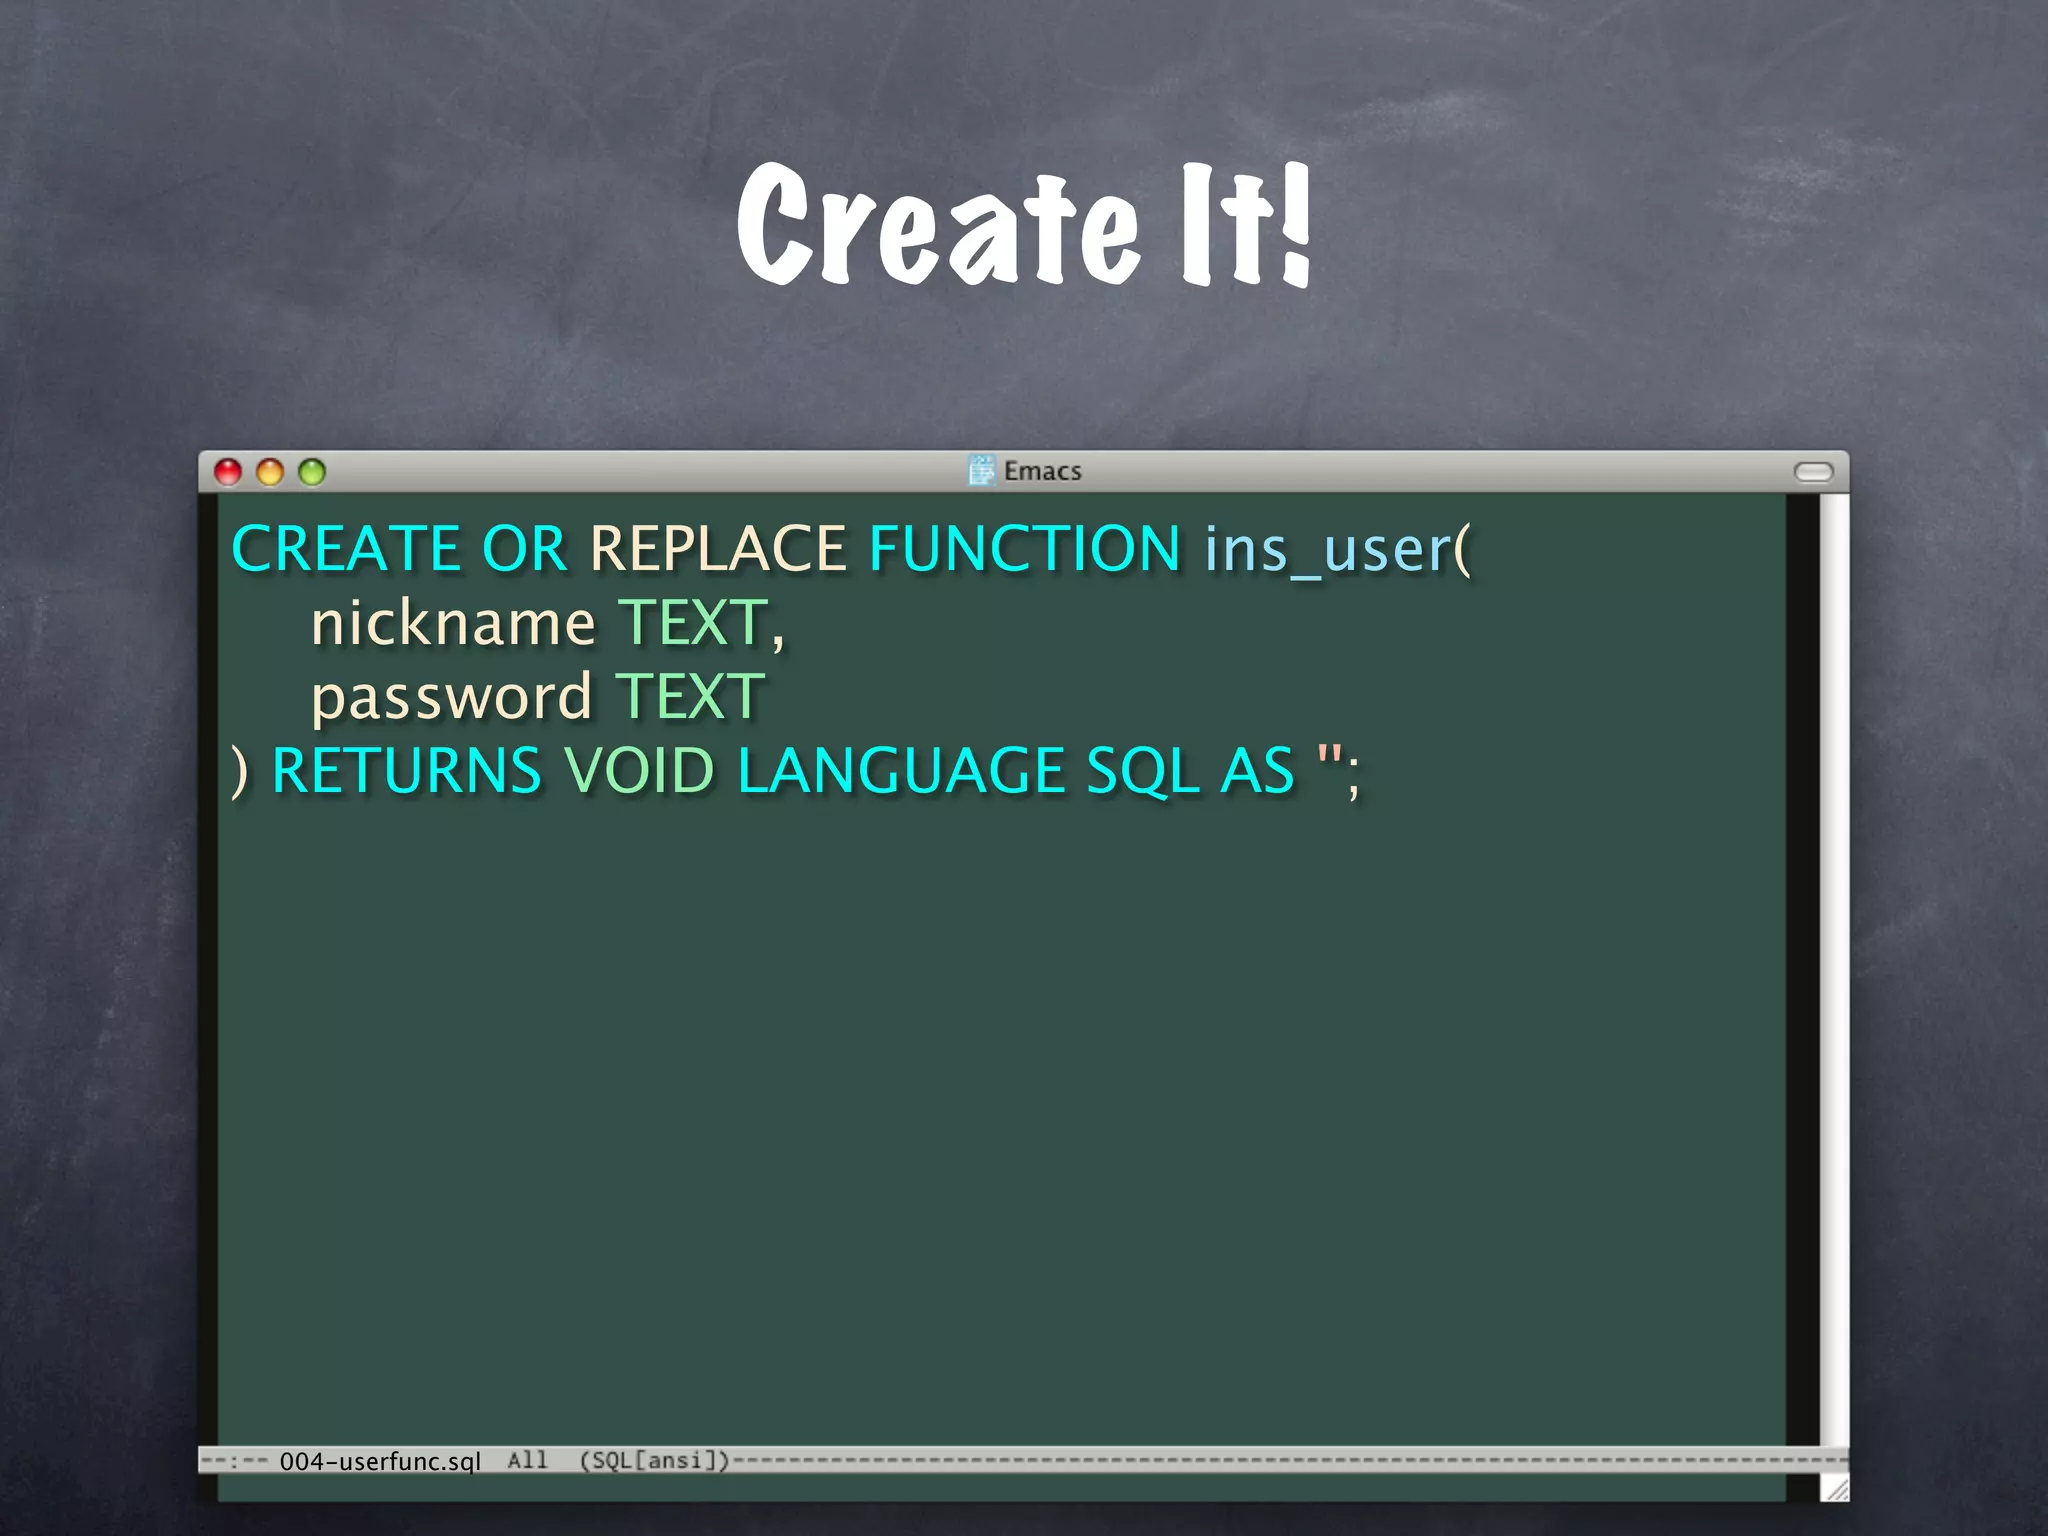The width and height of the screenshot is (2048, 1536).
Task: Click the empty quotes after AS
Action: tap(1330, 757)
